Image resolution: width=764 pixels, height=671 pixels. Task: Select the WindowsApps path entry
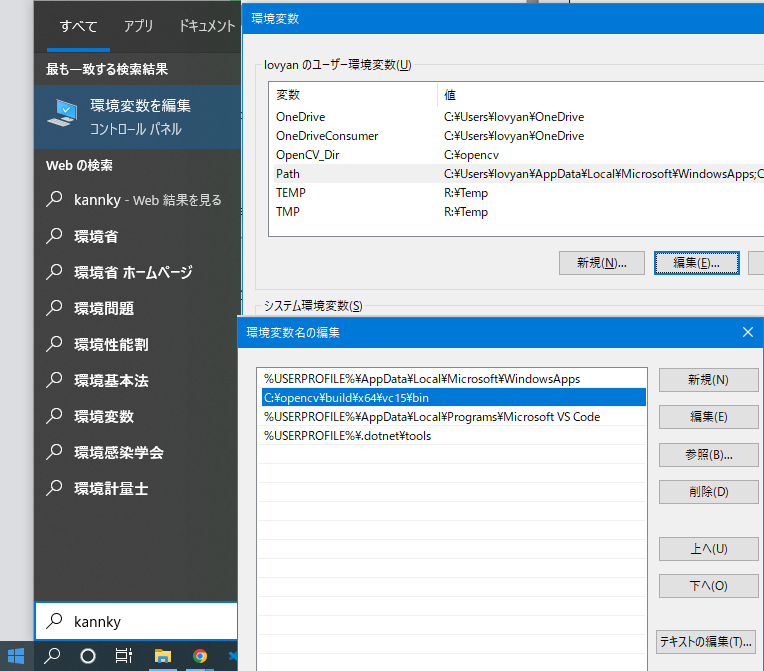[x=454, y=379]
